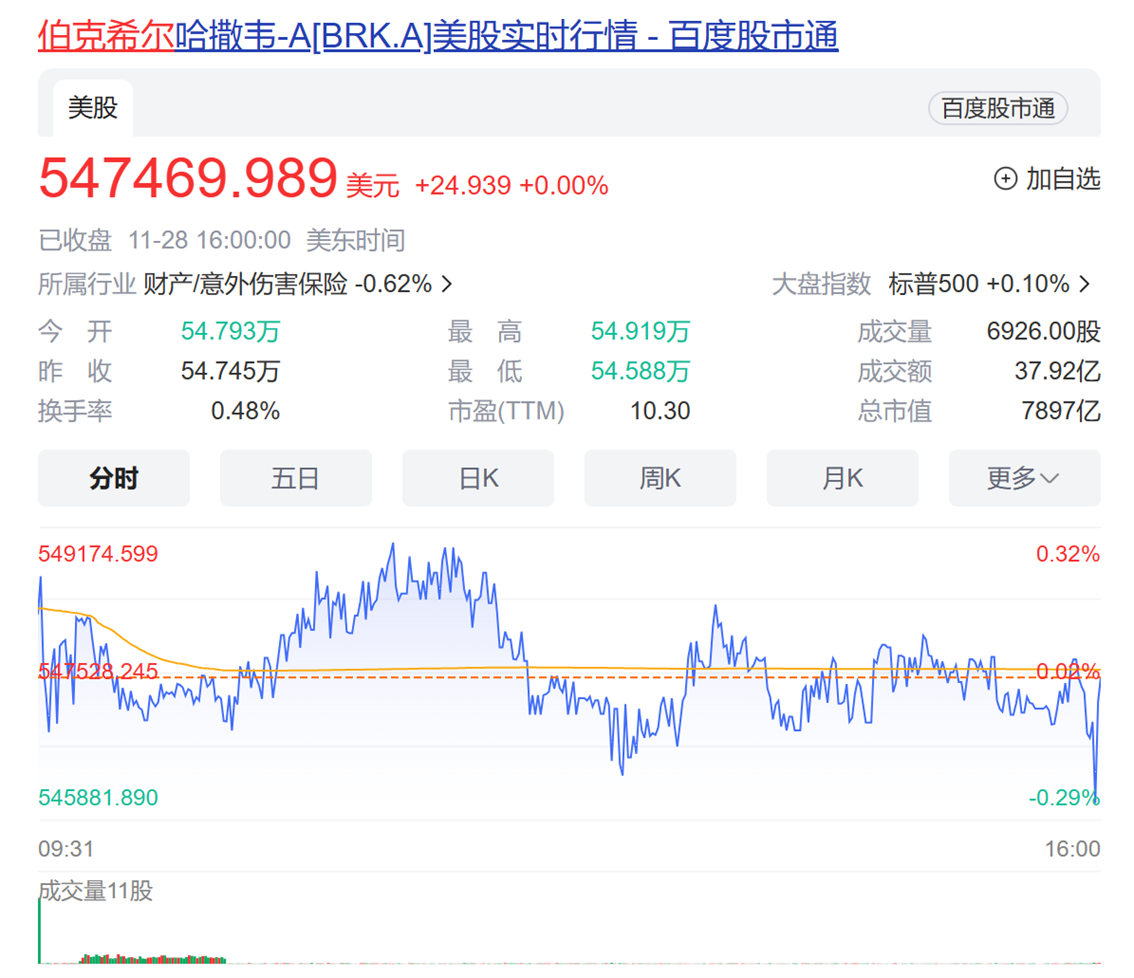Switch to the 日K chart tab

pyautogui.click(x=478, y=478)
